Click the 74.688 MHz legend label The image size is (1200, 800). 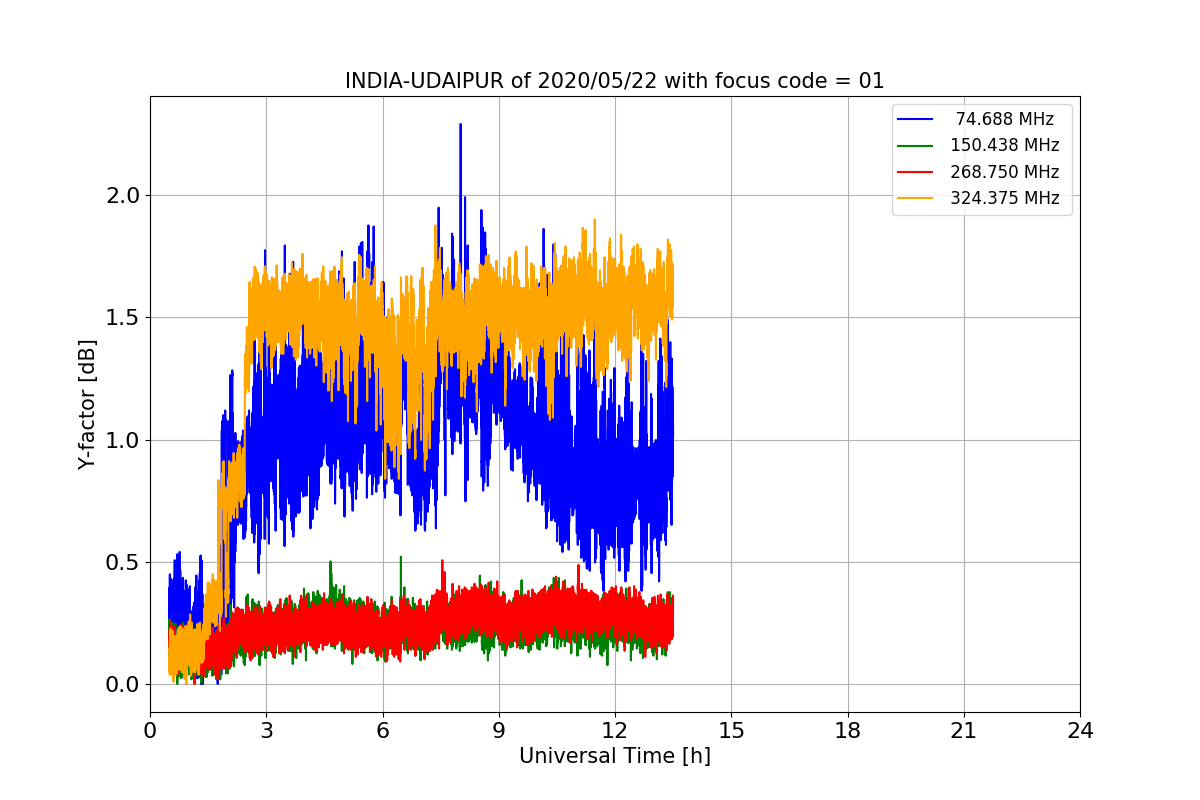(1004, 119)
